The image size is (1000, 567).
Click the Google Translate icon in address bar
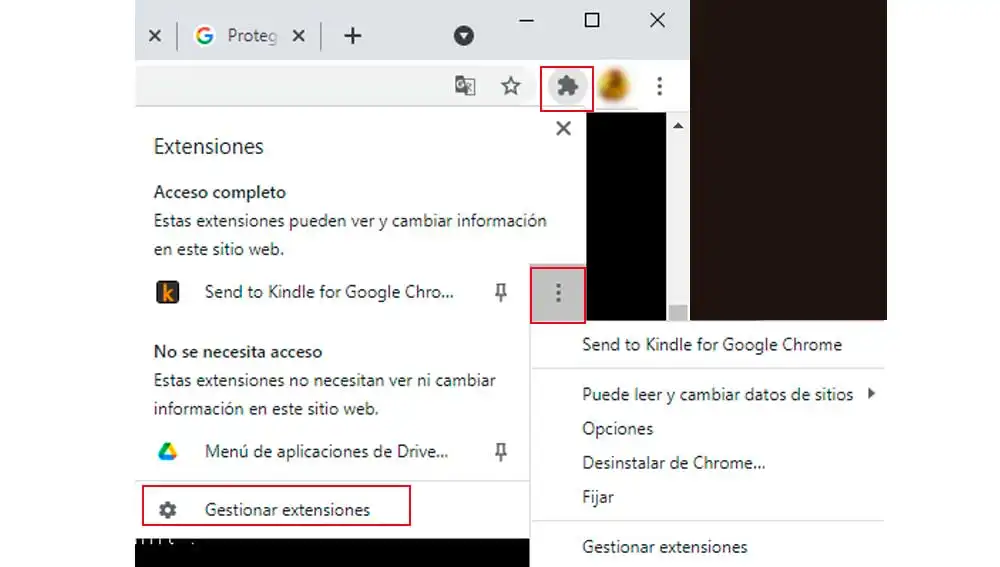click(x=465, y=85)
